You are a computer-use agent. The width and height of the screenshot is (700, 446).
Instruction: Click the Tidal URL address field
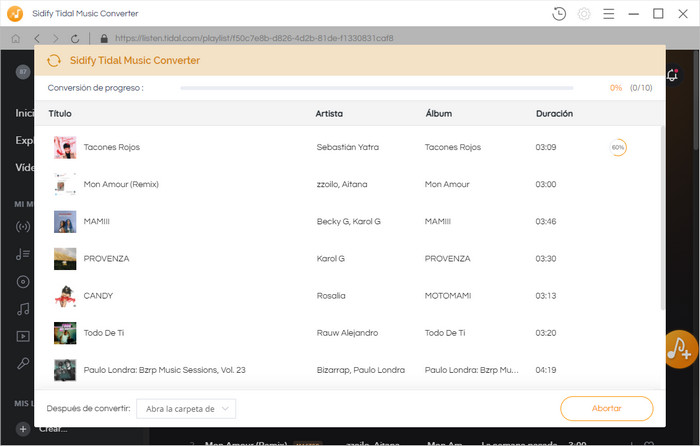coord(254,38)
